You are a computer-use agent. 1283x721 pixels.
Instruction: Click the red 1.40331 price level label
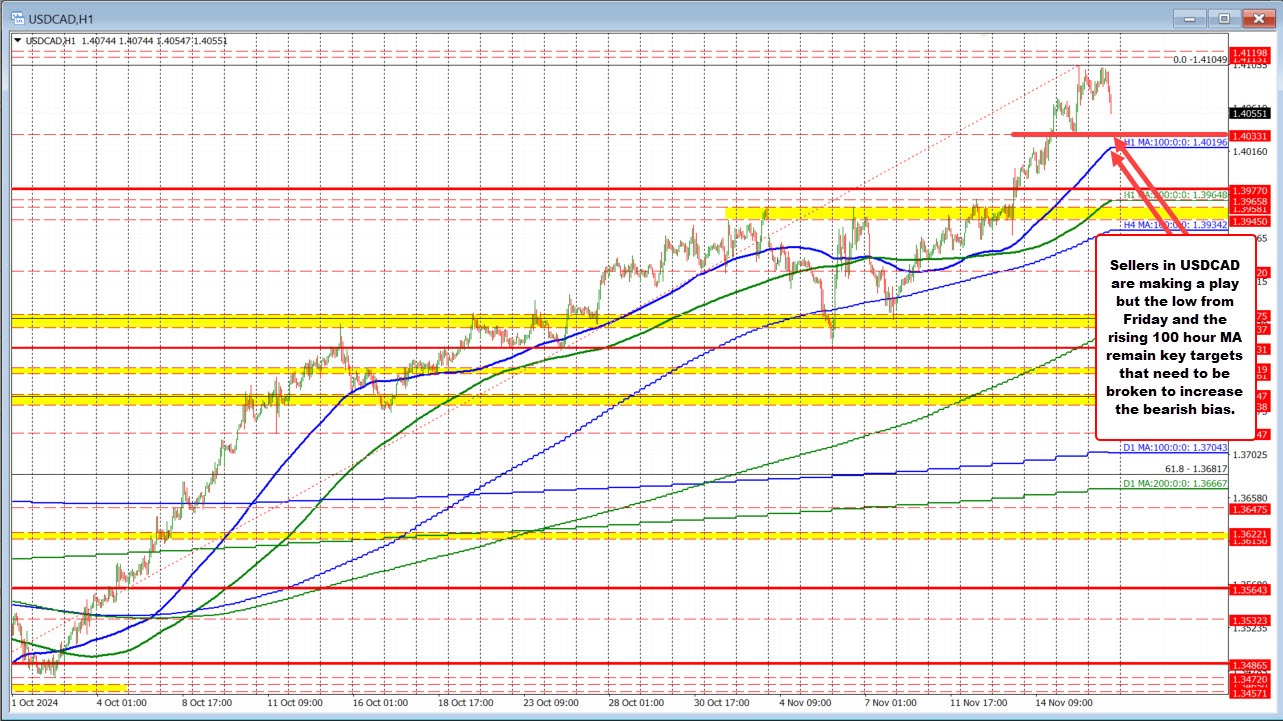1252,133
